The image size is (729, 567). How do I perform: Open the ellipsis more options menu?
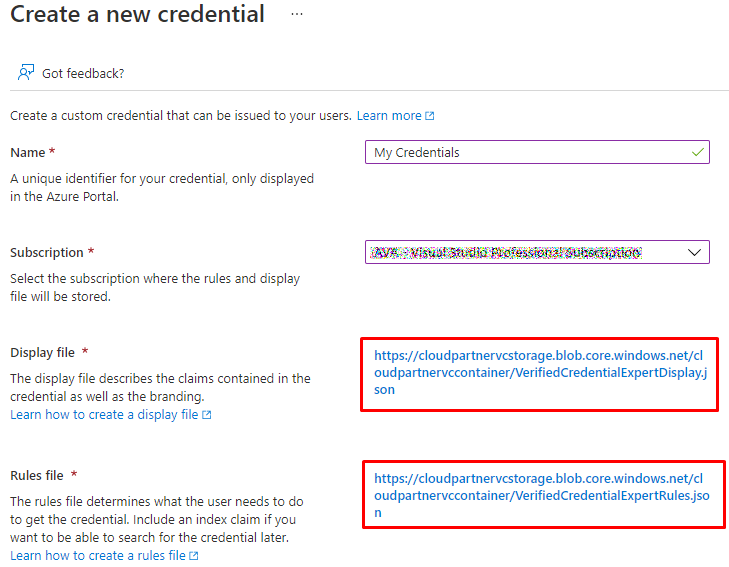click(x=296, y=15)
